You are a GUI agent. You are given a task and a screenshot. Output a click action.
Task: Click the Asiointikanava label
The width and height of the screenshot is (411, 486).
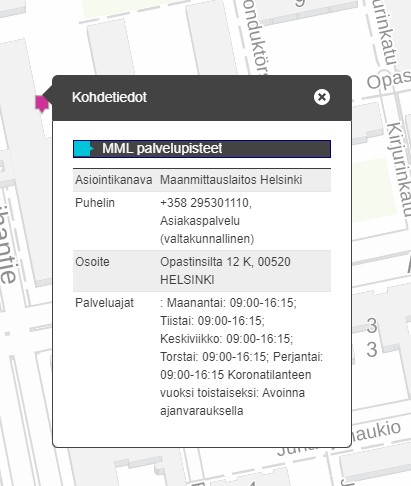point(114,180)
